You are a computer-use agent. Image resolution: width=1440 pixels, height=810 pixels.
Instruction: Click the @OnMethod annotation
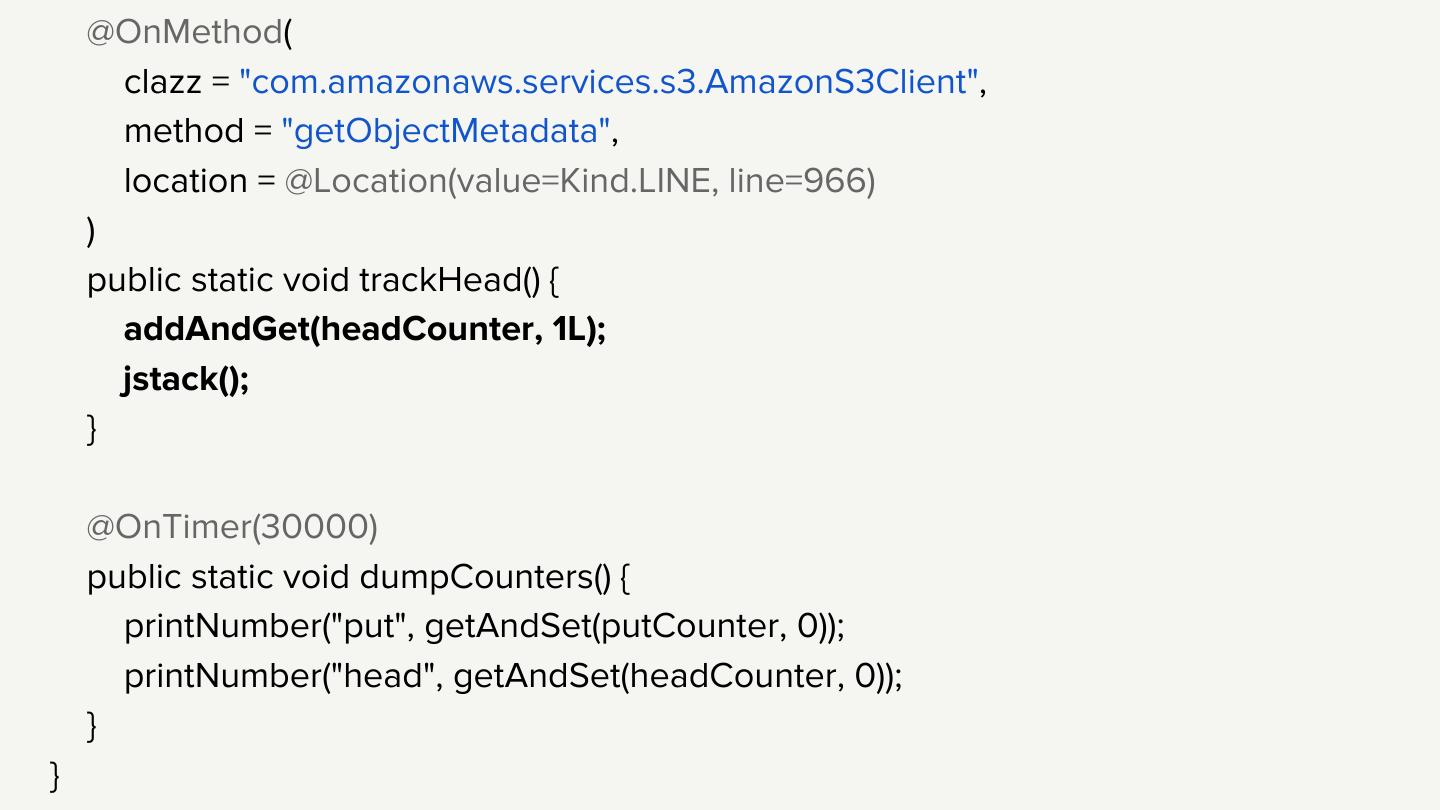185,32
